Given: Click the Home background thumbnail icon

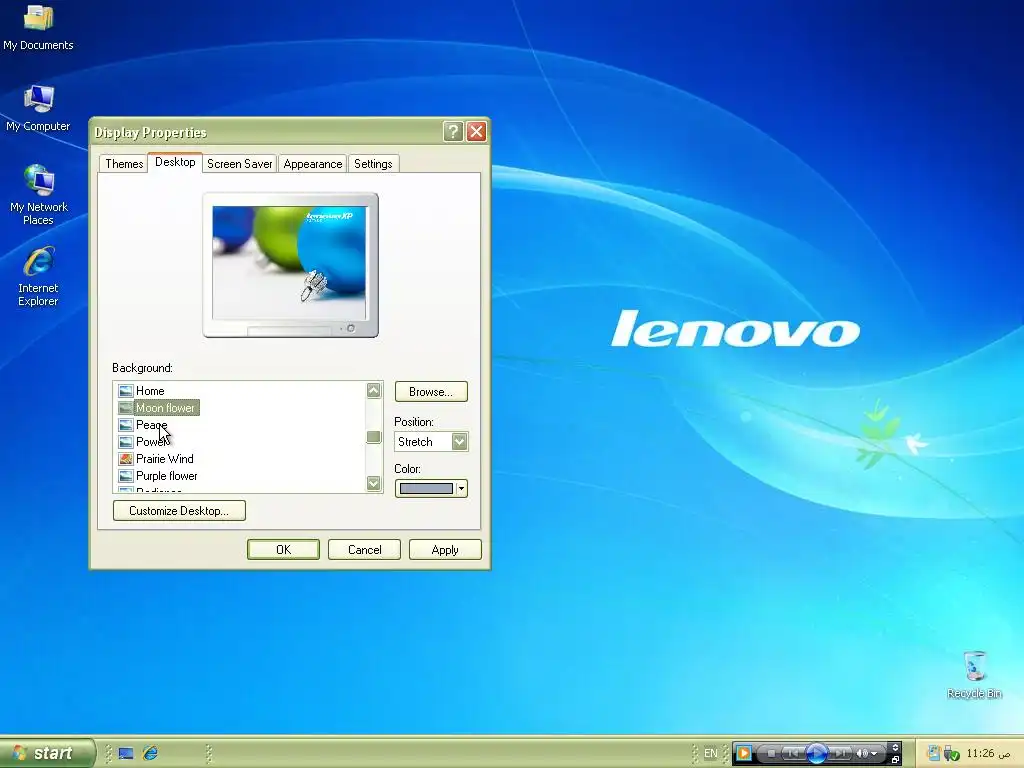Looking at the screenshot, I should [x=125, y=391].
